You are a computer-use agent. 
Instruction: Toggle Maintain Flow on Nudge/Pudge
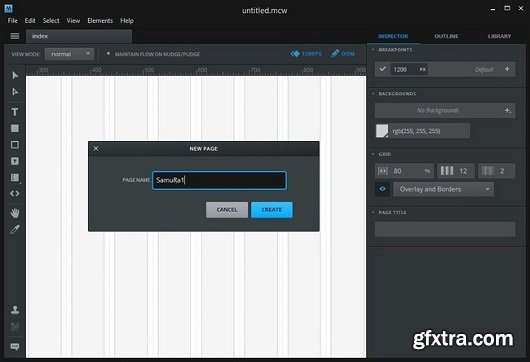(108, 53)
